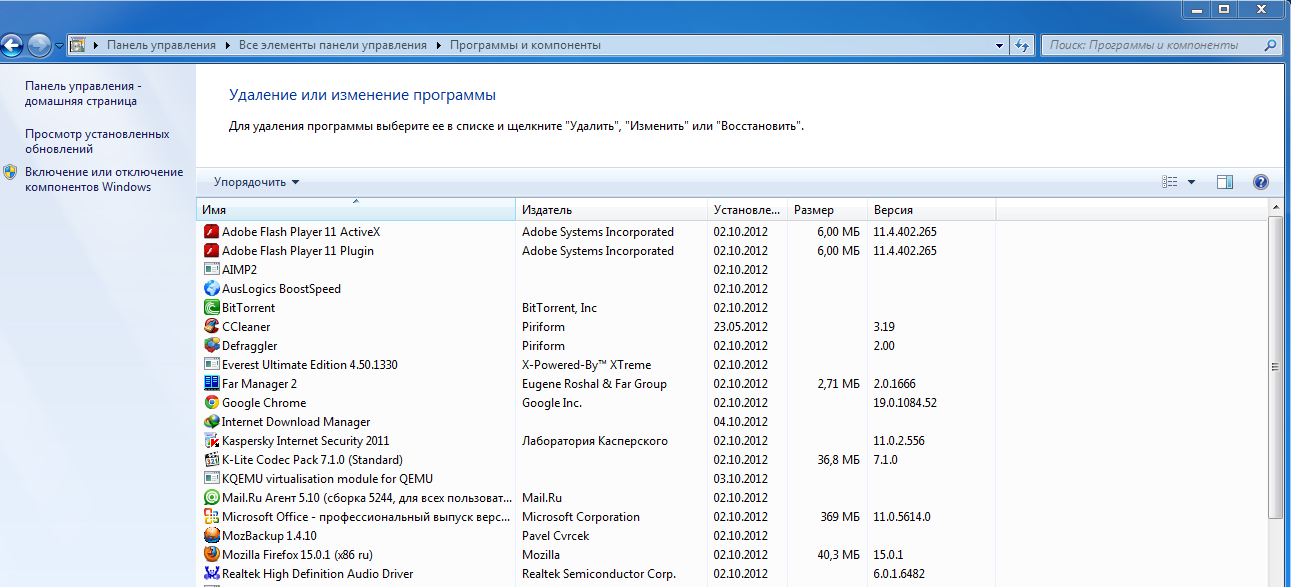
Task: Sort list by Имя column
Action: coord(356,210)
